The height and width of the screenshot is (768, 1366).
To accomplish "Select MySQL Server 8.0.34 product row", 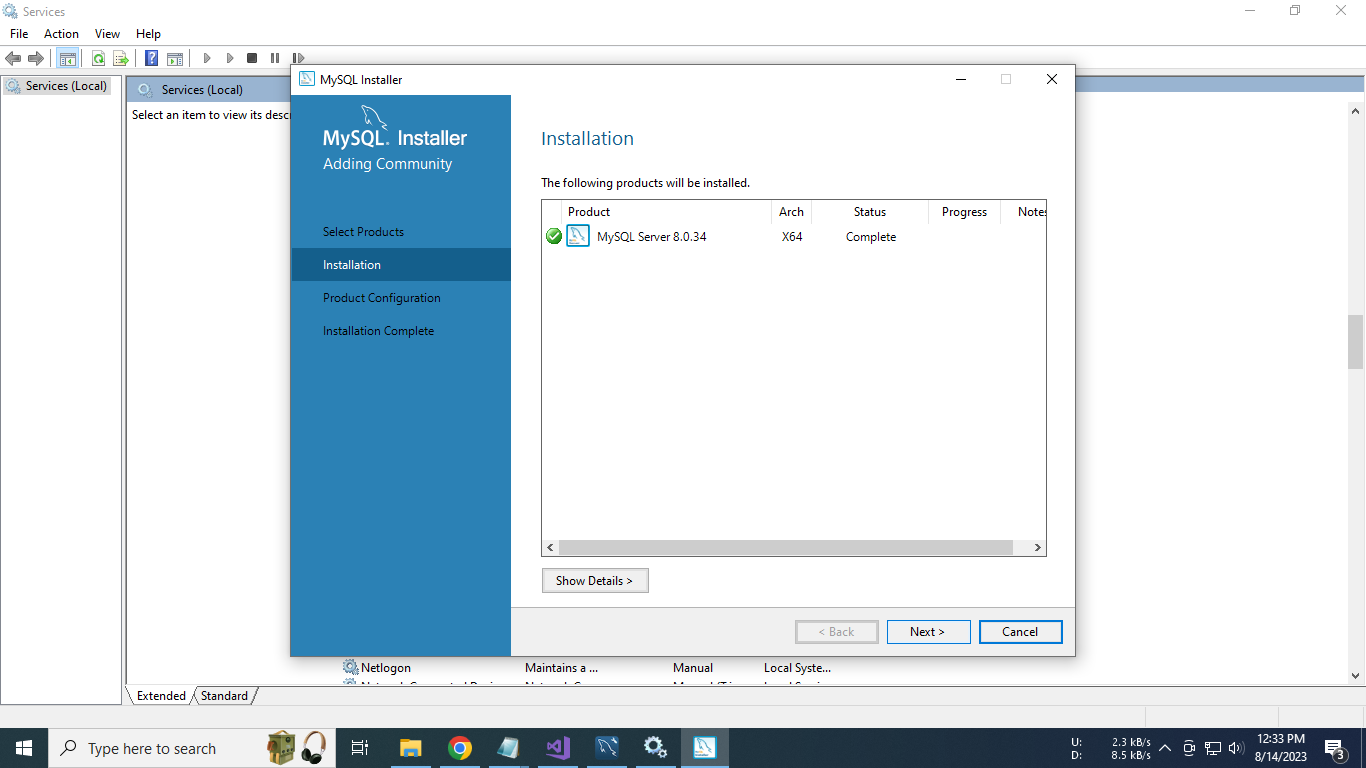I will [x=794, y=237].
